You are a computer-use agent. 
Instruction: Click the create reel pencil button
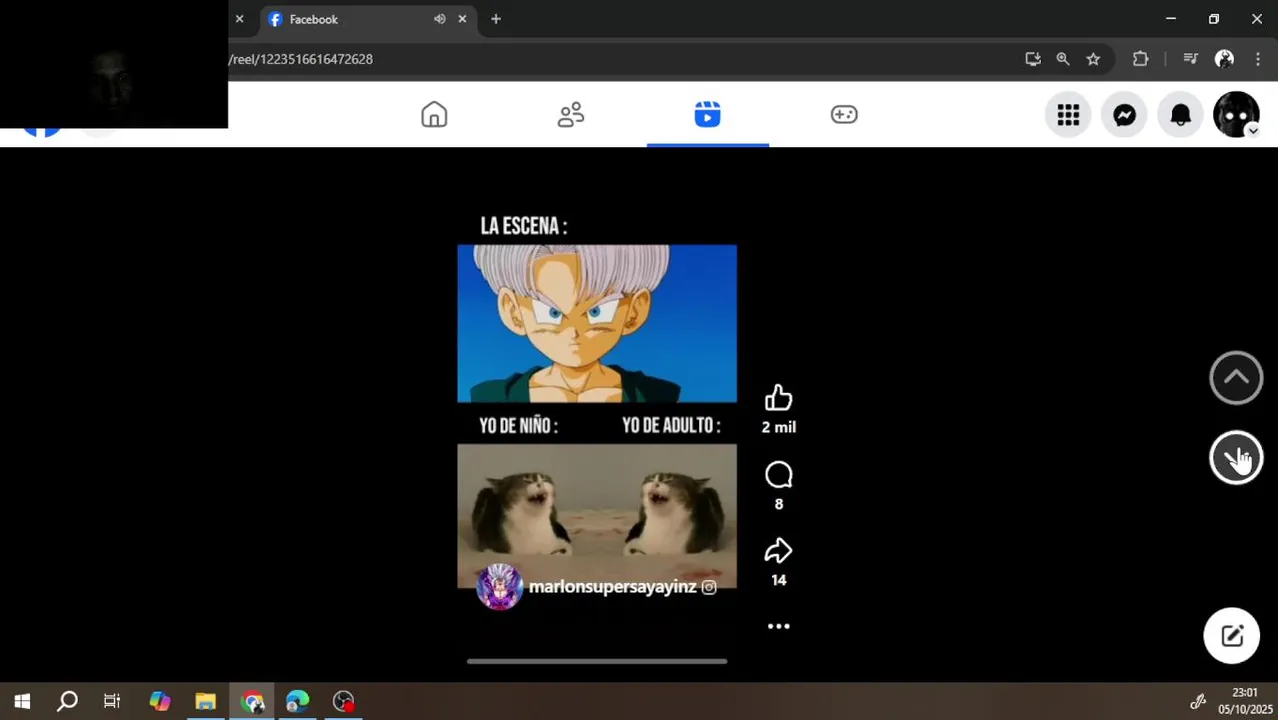coord(1231,635)
